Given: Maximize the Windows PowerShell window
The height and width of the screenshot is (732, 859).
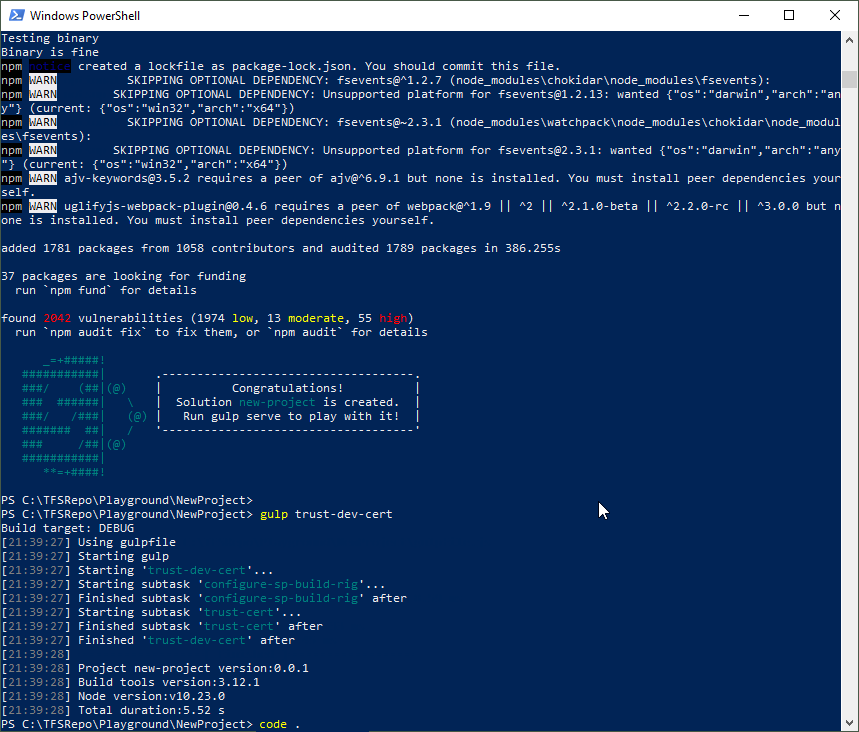Looking at the screenshot, I should pos(789,15).
